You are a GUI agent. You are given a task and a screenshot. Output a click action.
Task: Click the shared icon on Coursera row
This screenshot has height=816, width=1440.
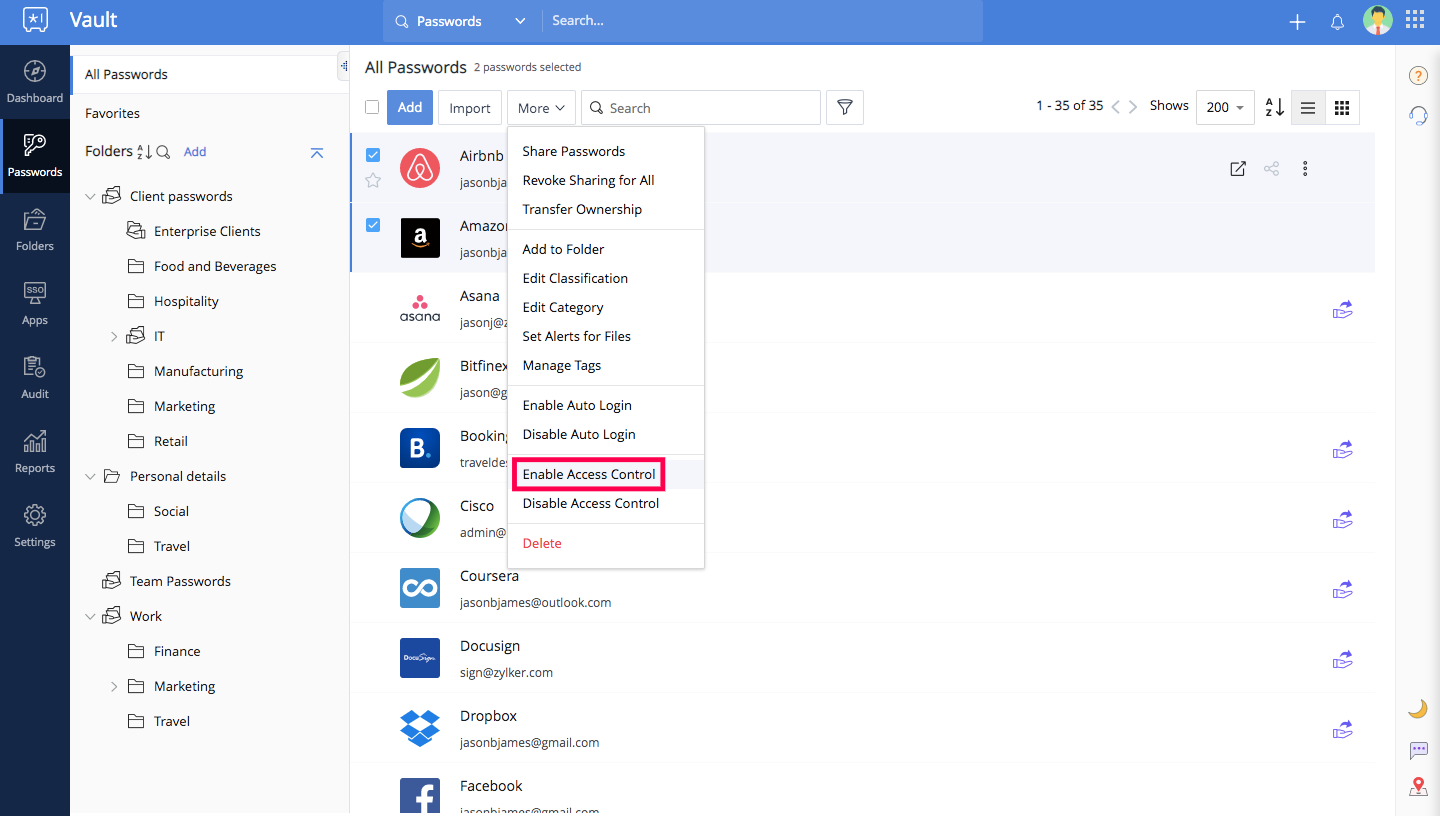pyautogui.click(x=1342, y=590)
